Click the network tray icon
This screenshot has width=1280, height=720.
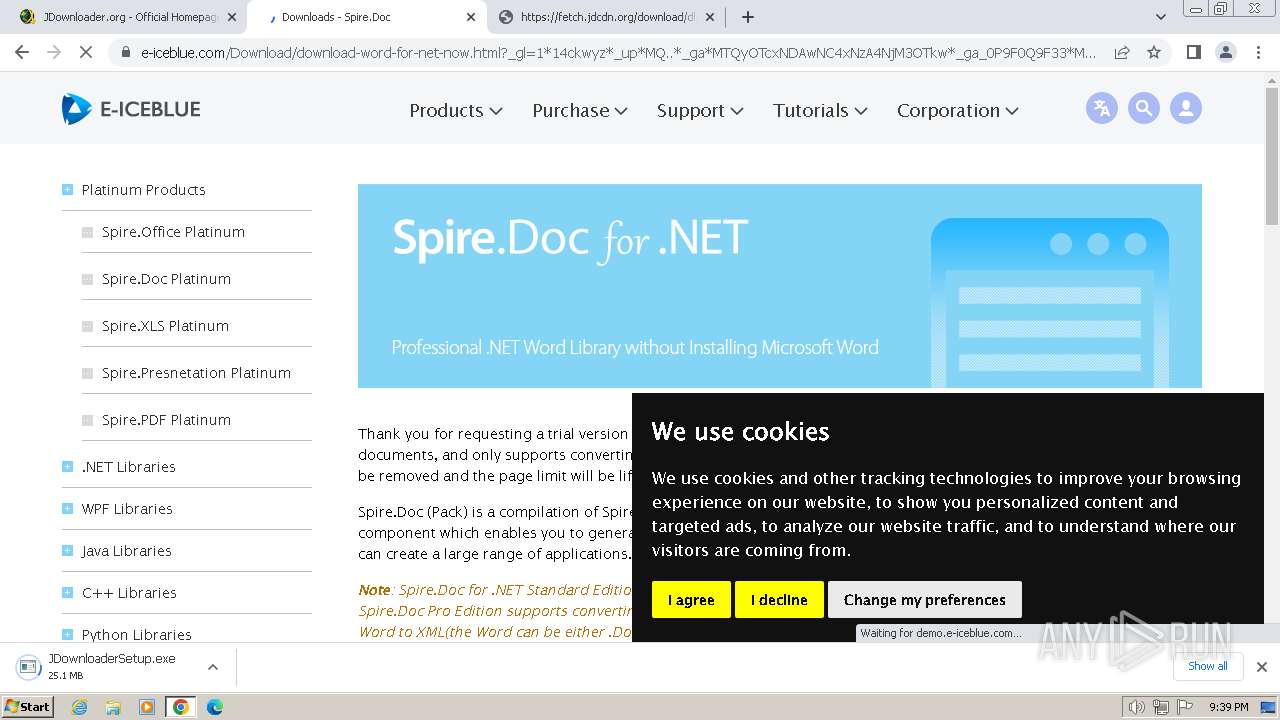(1160, 707)
